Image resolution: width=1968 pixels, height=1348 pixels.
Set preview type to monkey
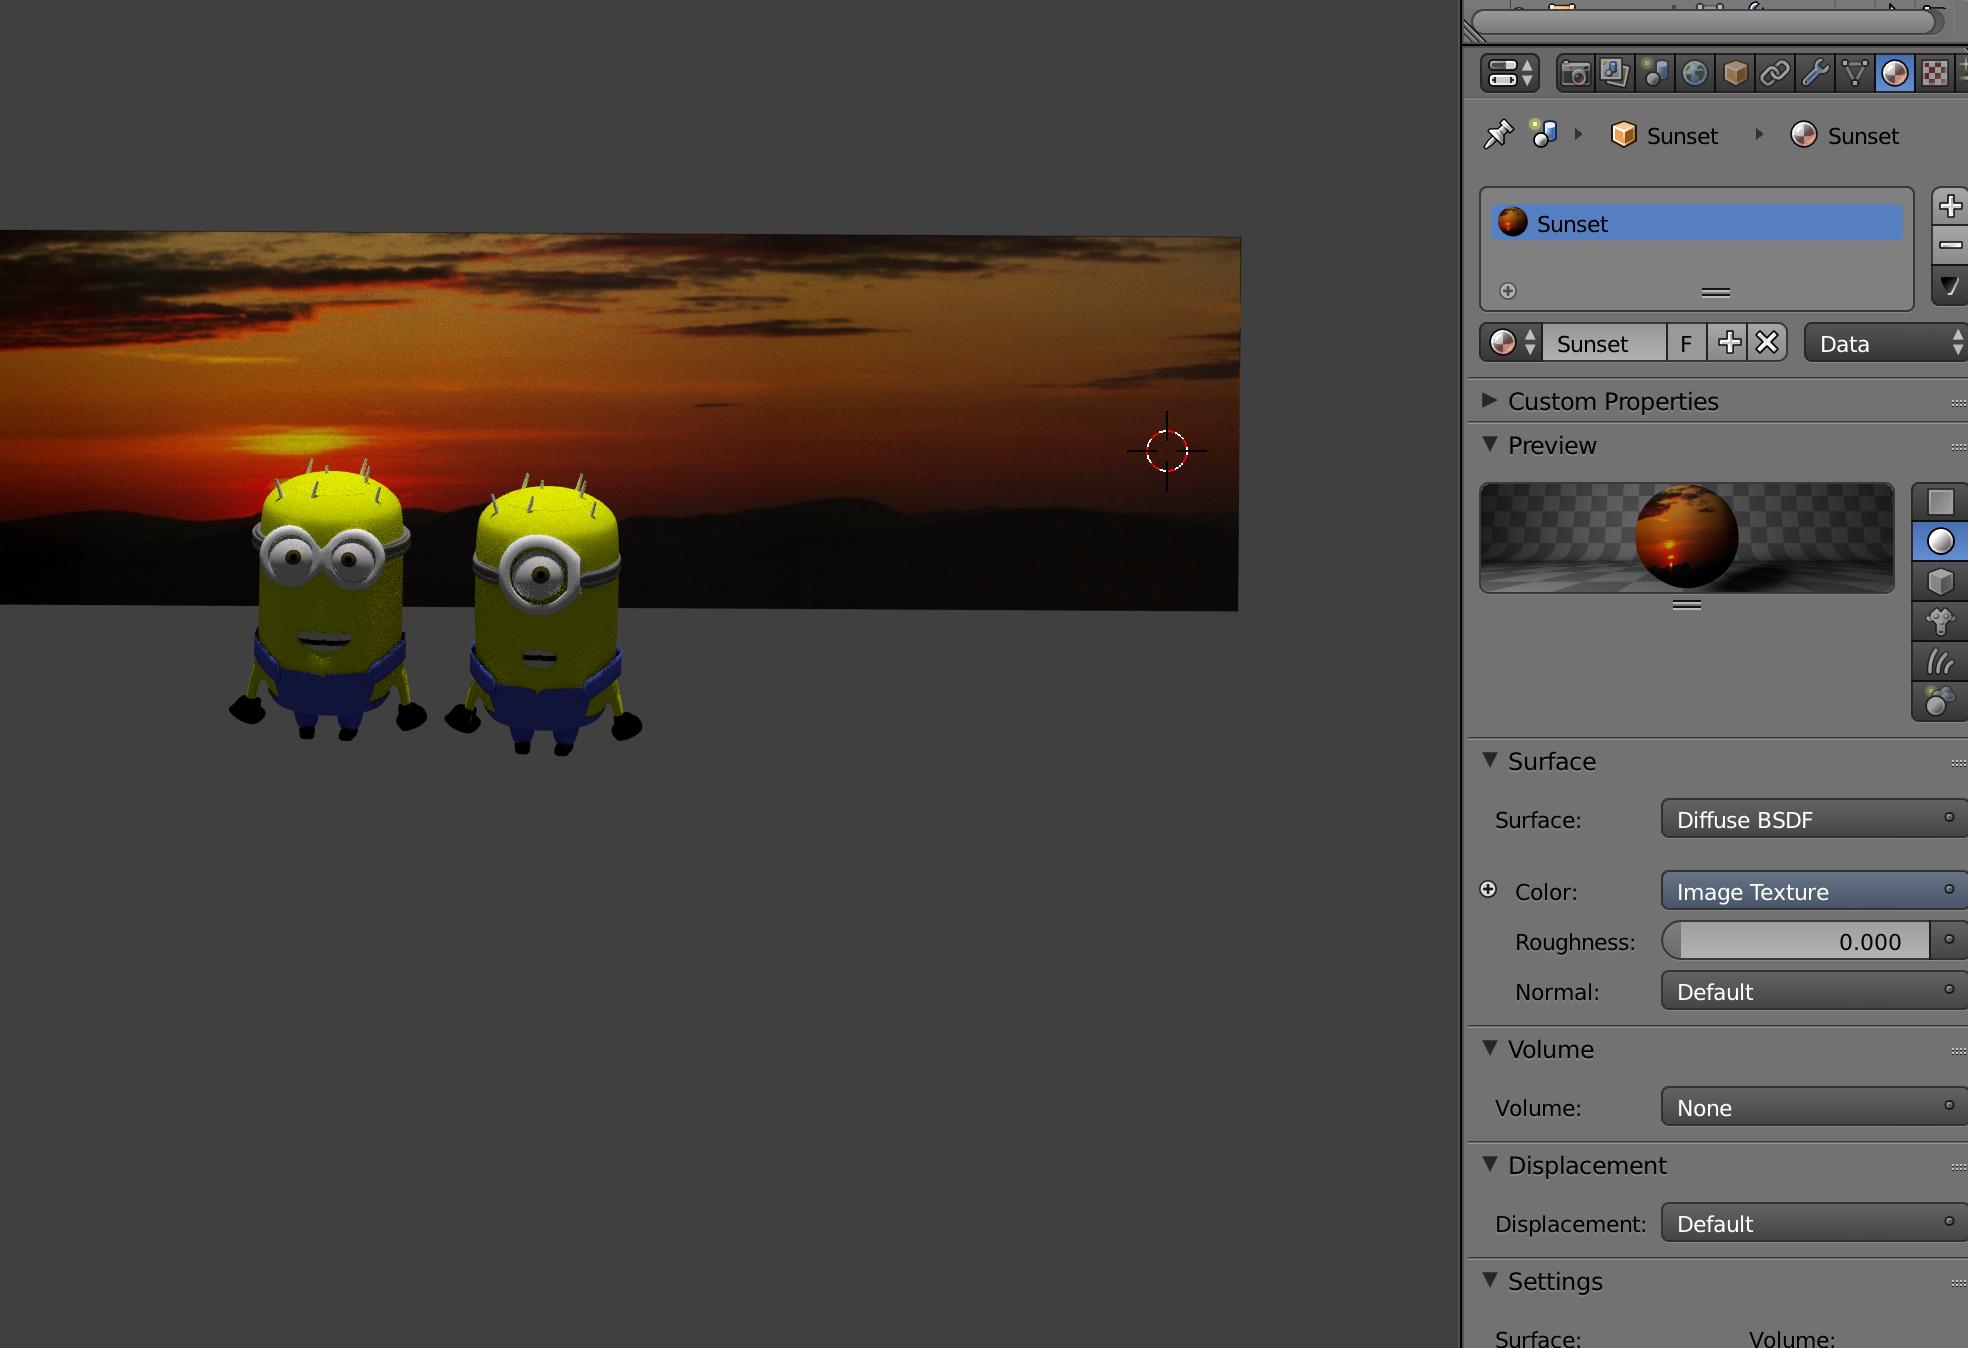[x=1940, y=621]
